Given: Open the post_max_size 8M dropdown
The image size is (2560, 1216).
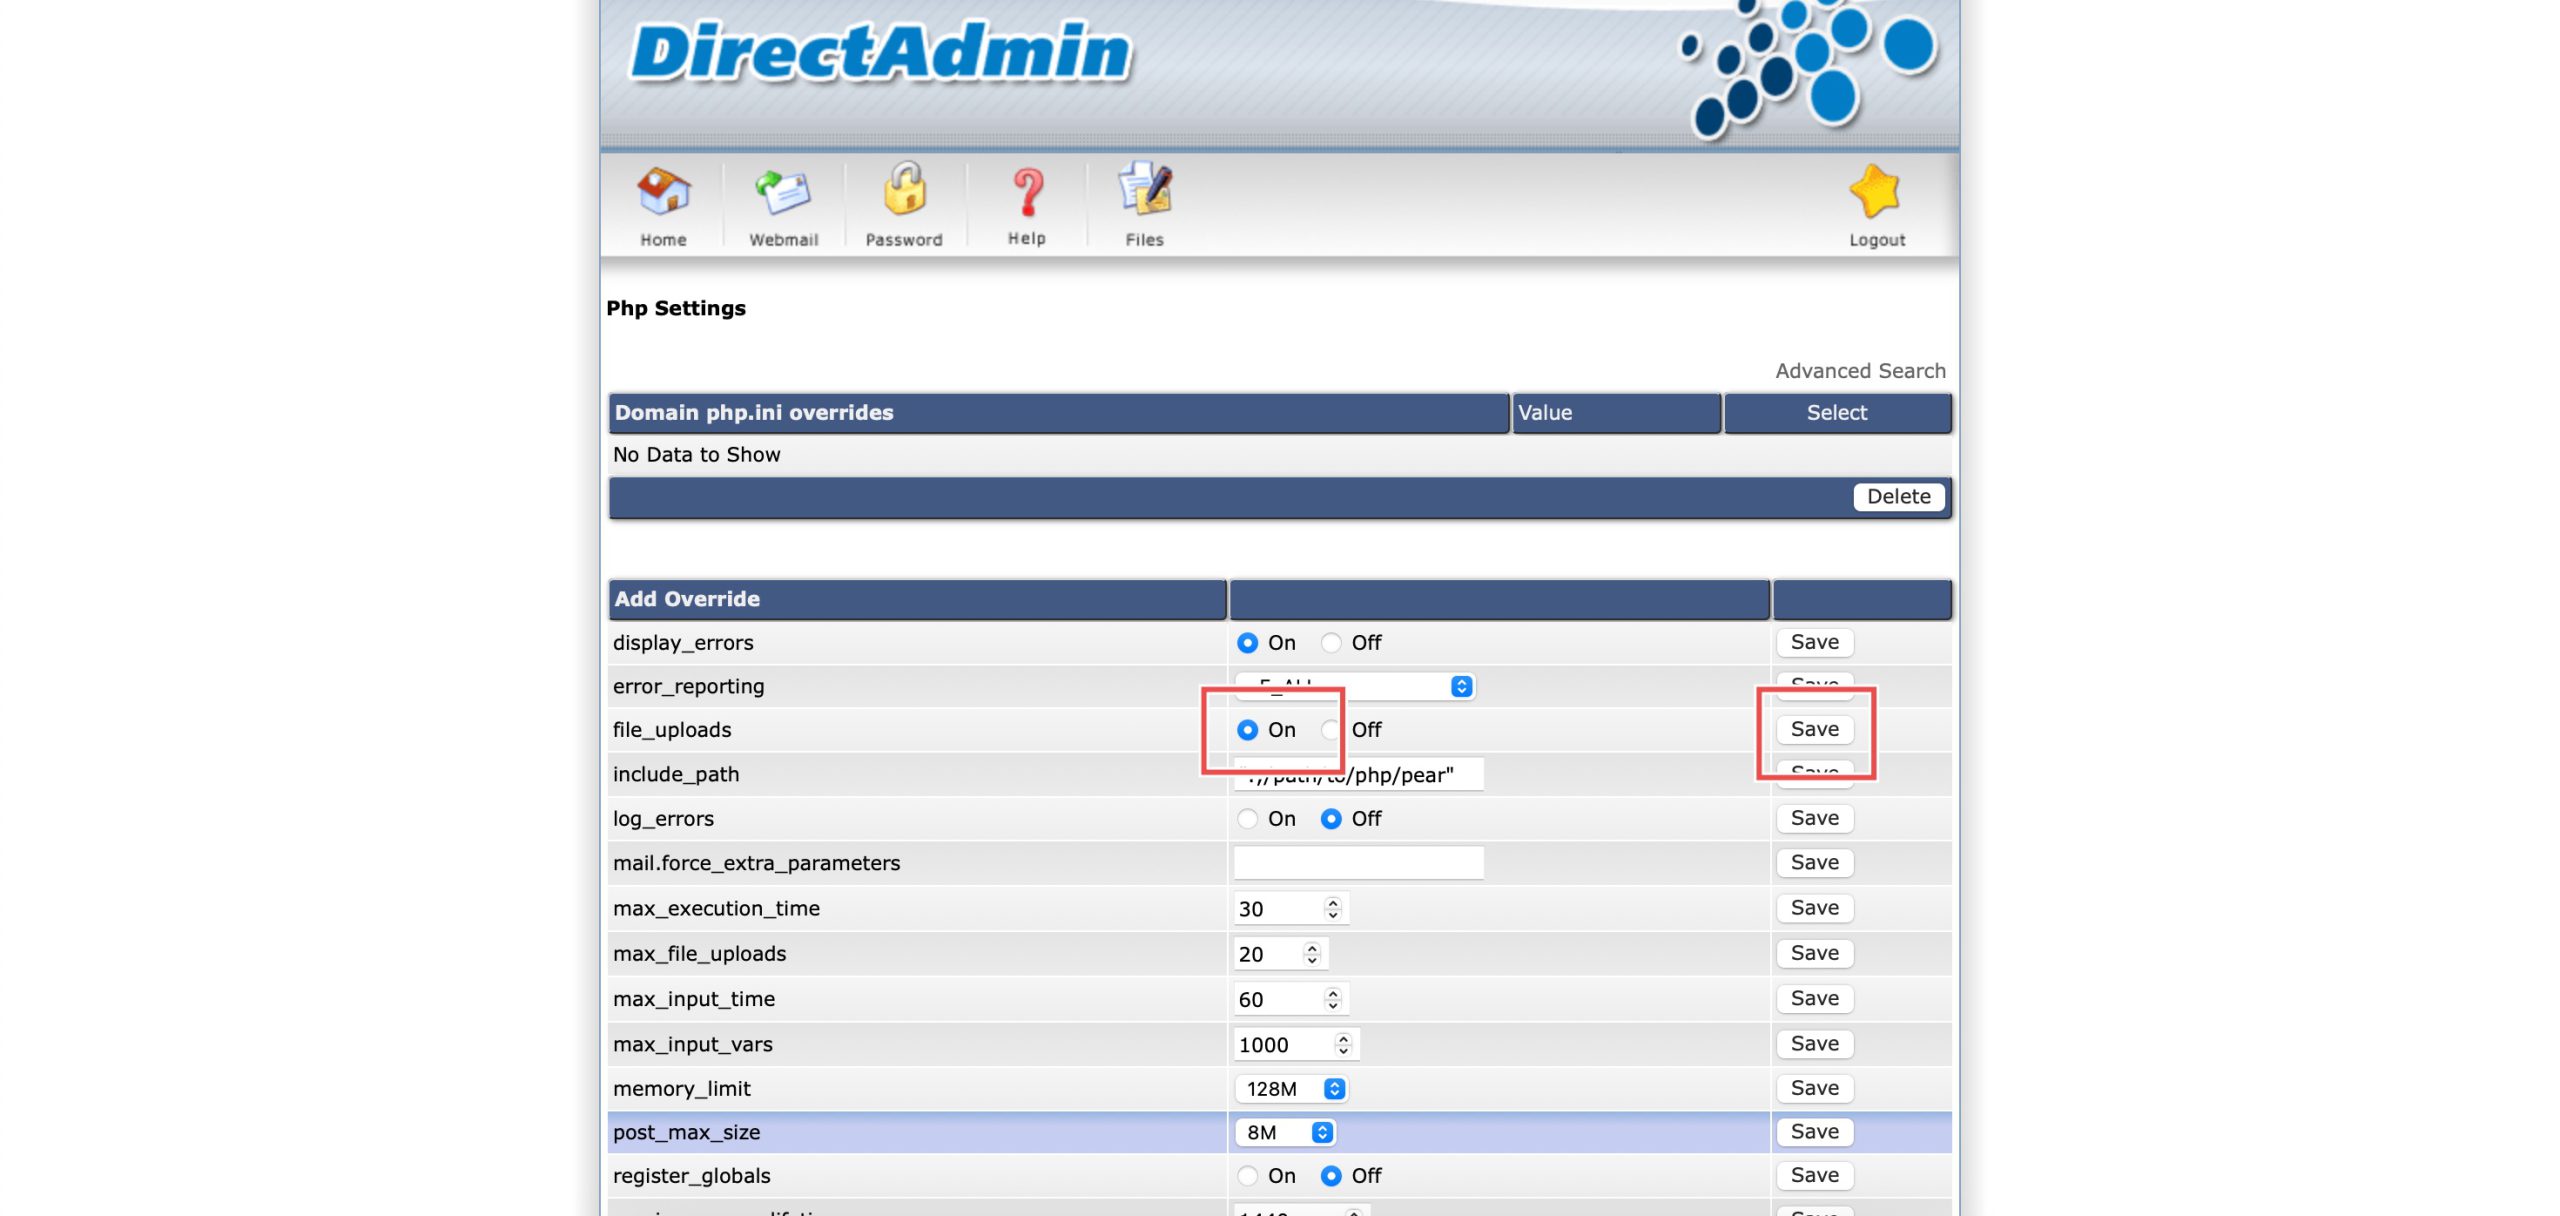Looking at the screenshot, I should pos(1285,1132).
